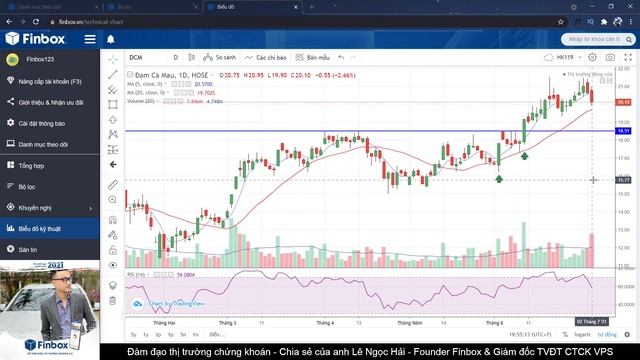The image size is (640, 360).
Task: Open Danh mục theo dõi watchlist
Action: (50, 144)
